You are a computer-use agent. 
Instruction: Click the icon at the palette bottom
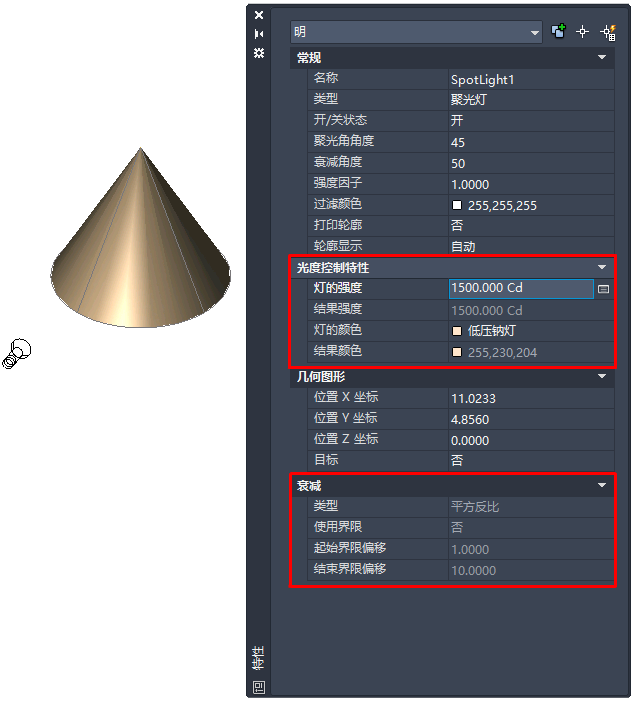[x=259, y=687]
